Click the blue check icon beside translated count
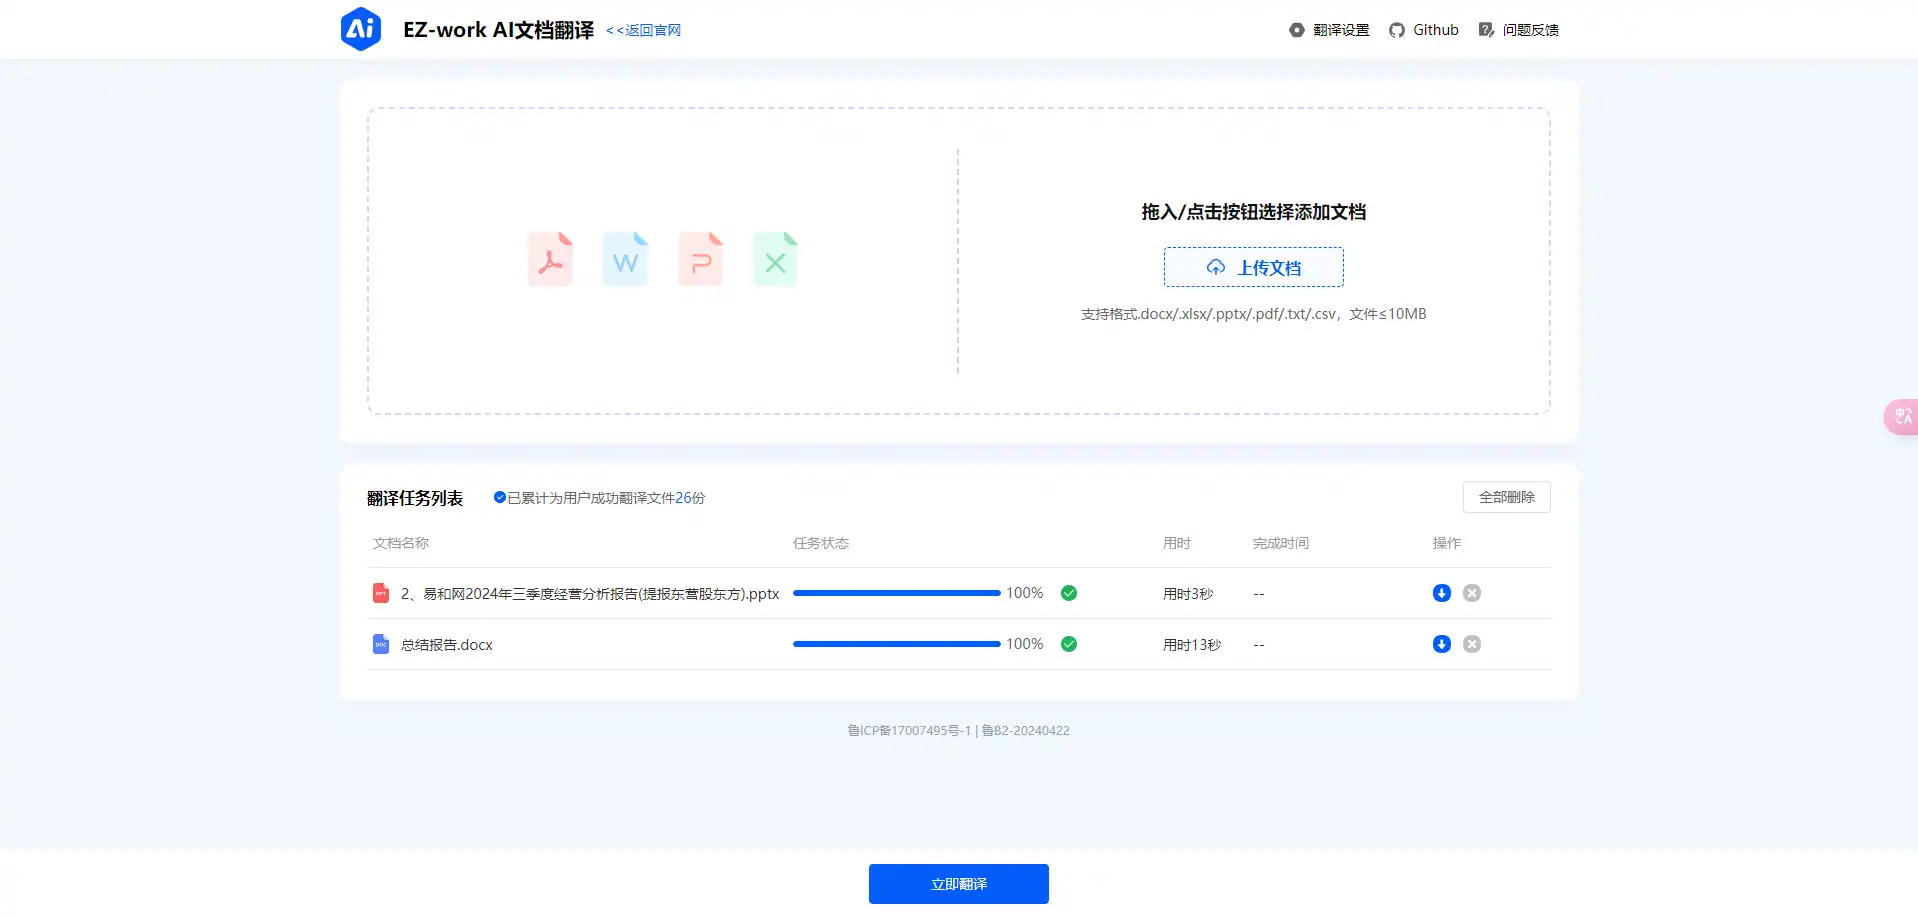The image size is (1918, 917). click(x=499, y=497)
